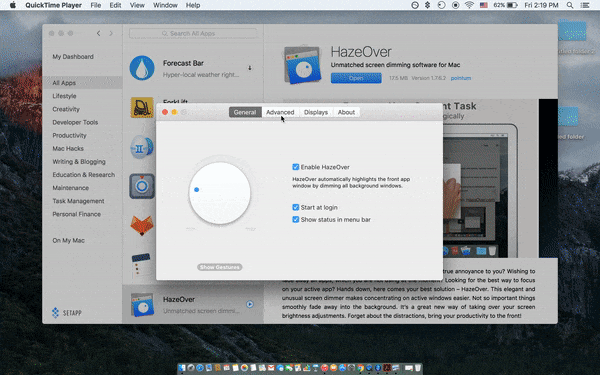Click the US flag input source icon
Viewport: 600px width, 375px height.
coord(484,5)
